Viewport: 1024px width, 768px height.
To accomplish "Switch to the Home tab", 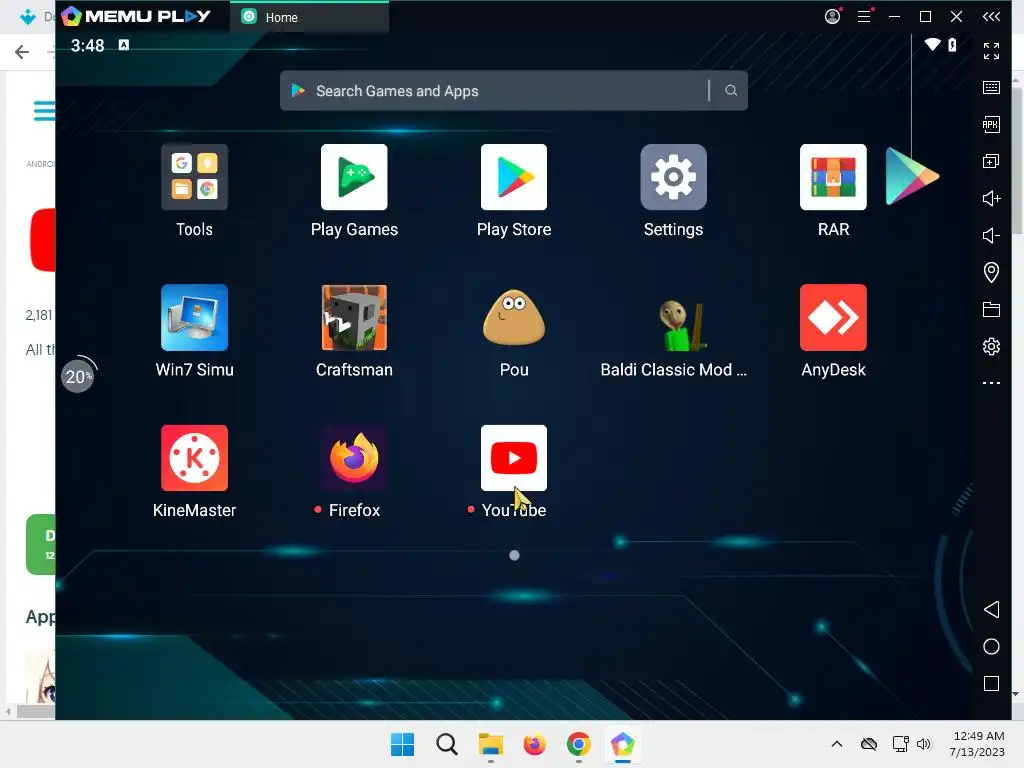I will tap(310, 17).
